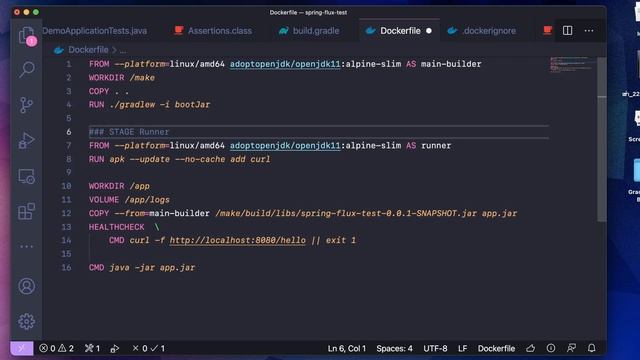Click the editor minimap
Screen dimensions: 640x360
(572, 65)
